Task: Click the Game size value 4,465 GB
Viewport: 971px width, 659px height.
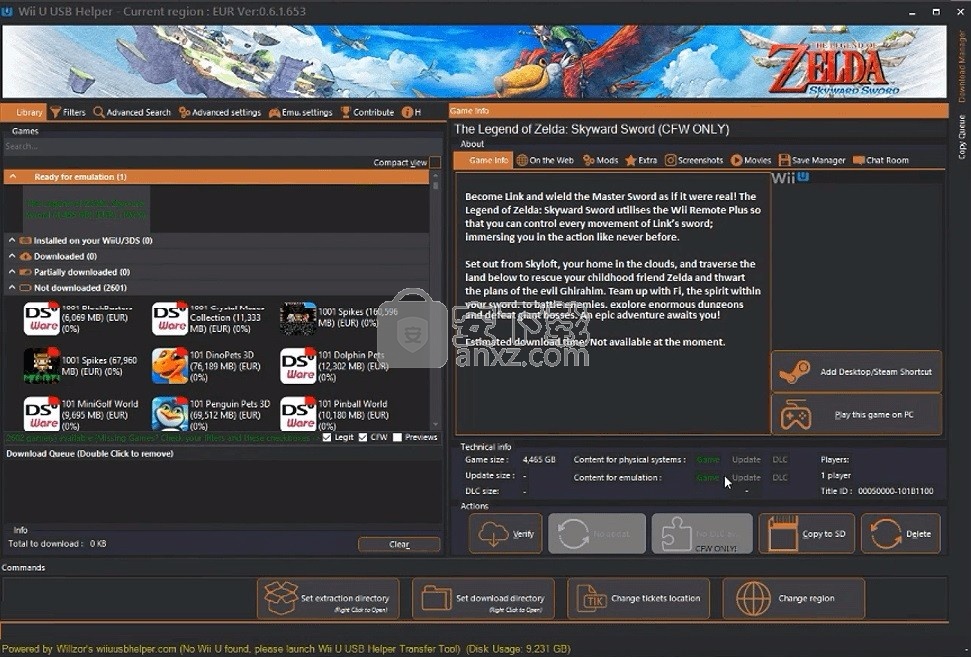Action: point(539,460)
